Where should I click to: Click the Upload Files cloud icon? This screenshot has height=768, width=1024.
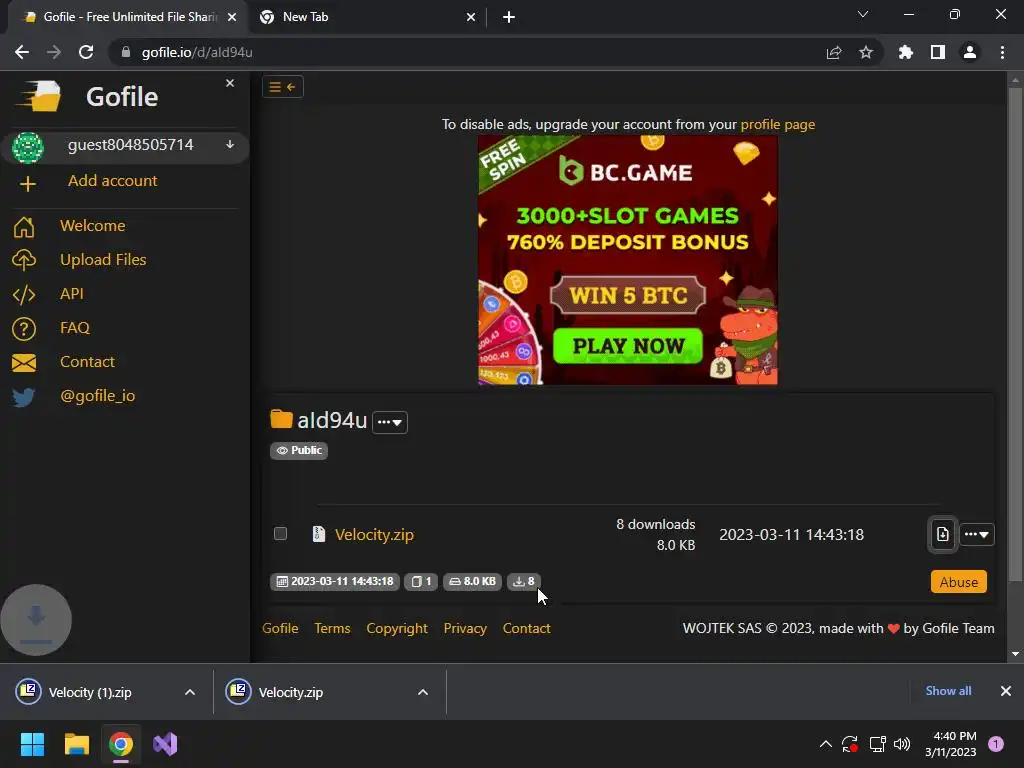[24, 260]
